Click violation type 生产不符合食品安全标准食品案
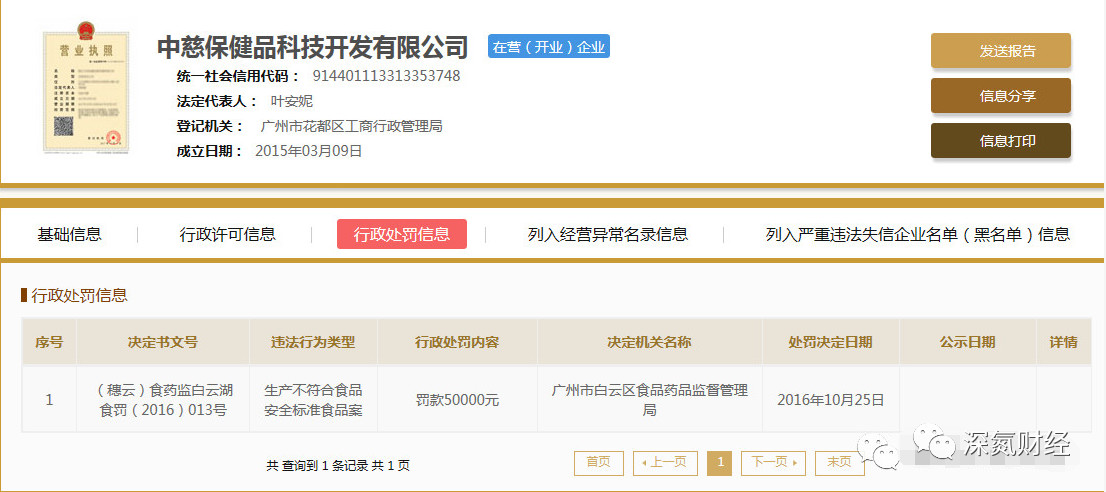1106x492 pixels. [313, 400]
